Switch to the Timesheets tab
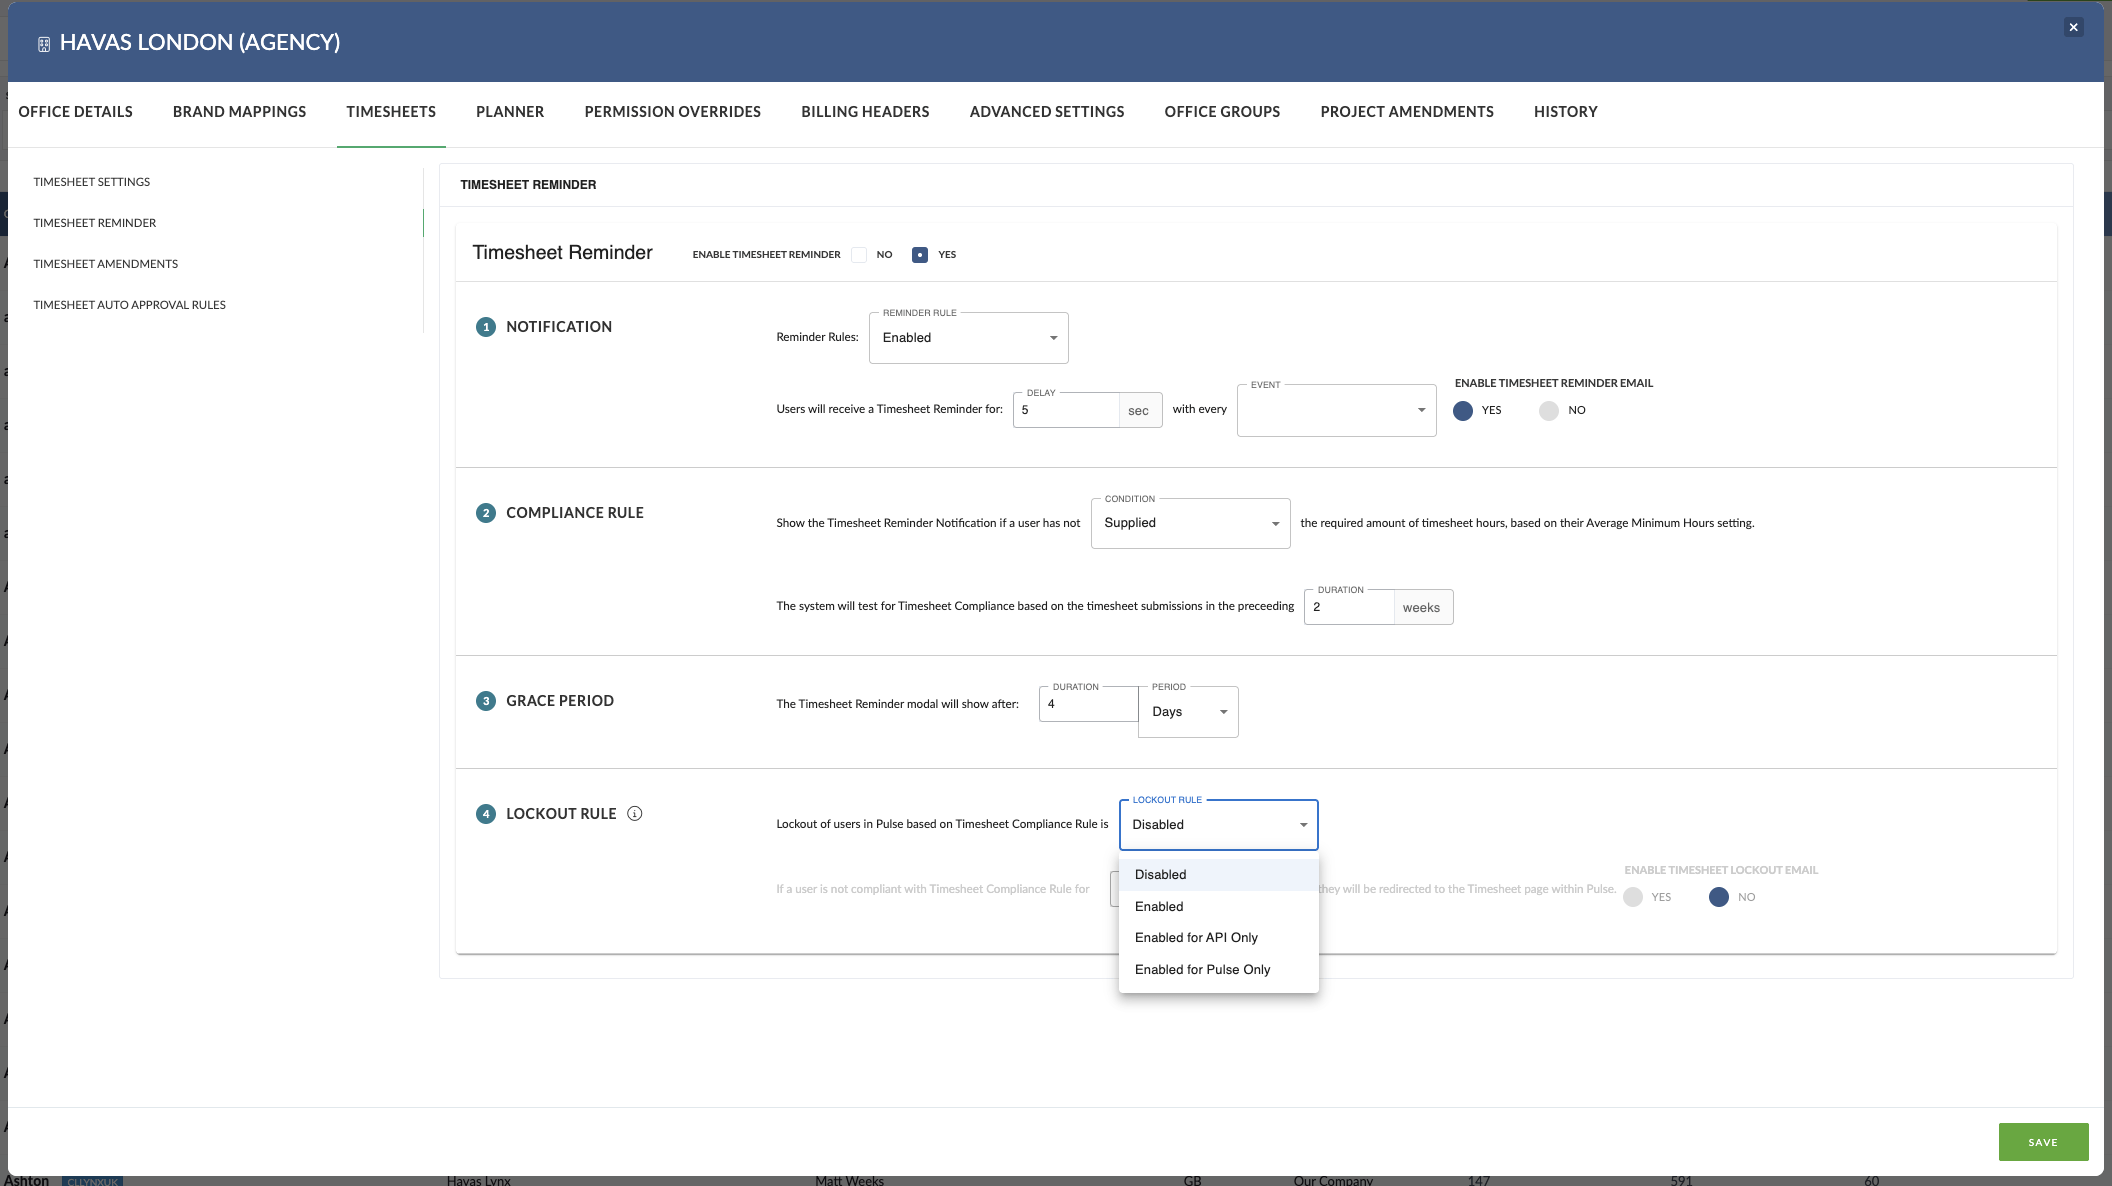 pyautogui.click(x=391, y=112)
